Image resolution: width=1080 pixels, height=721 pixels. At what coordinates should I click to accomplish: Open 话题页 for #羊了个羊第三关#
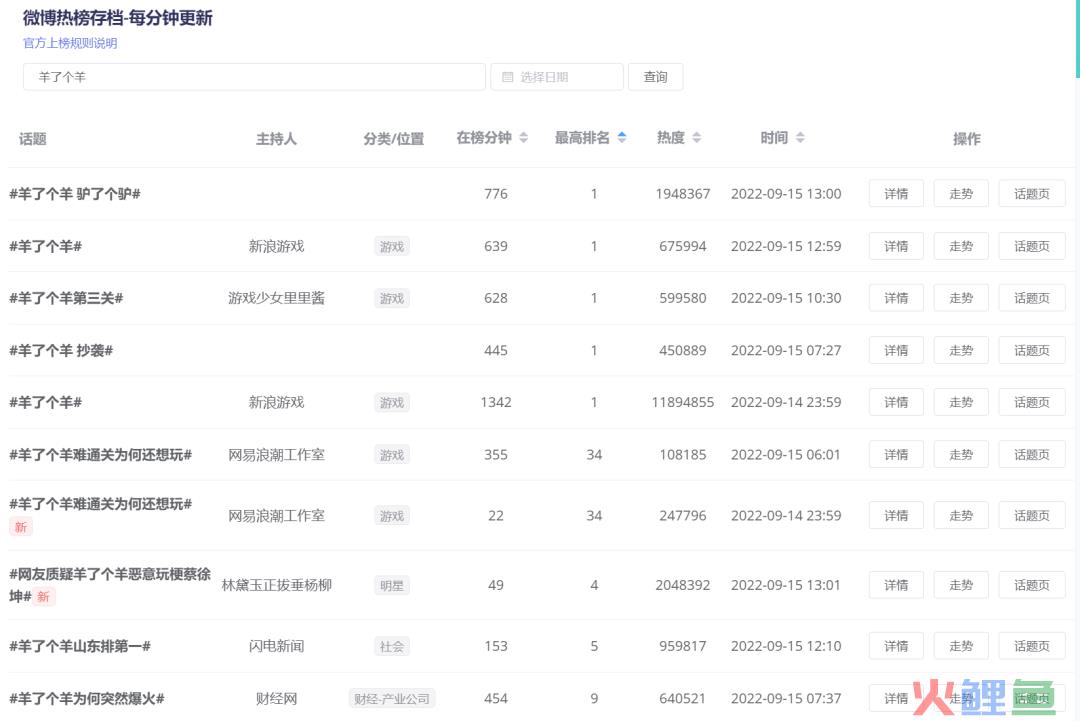[1032, 298]
